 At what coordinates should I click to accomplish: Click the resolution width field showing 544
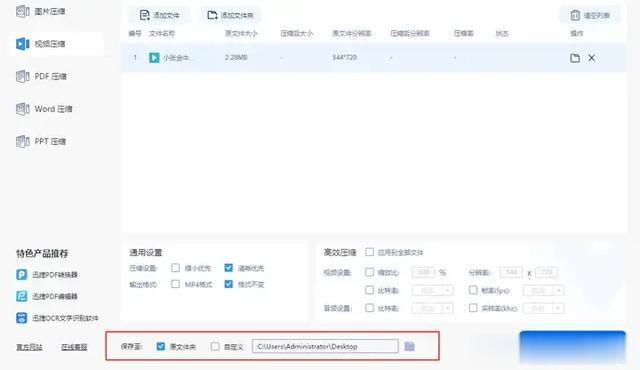(511, 272)
